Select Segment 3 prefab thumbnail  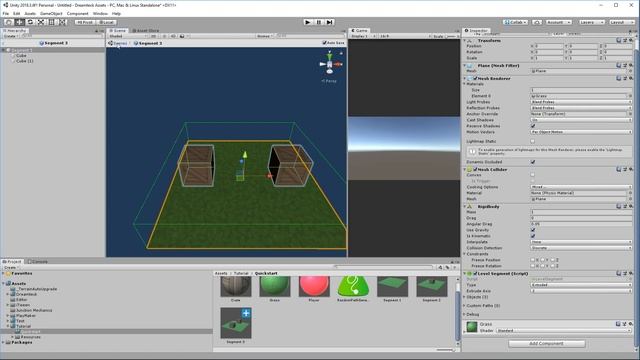[x=236, y=323]
